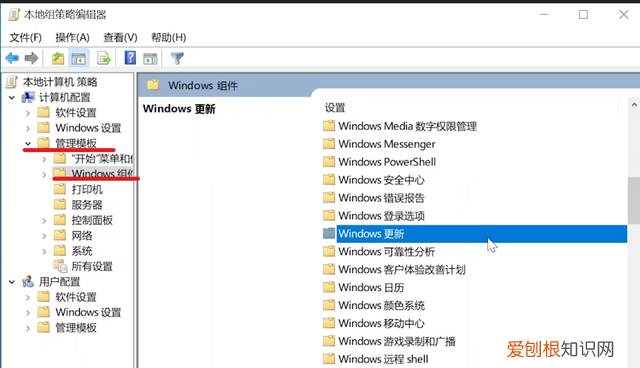Click the Forward arrow toolbar icon

(x=31, y=59)
